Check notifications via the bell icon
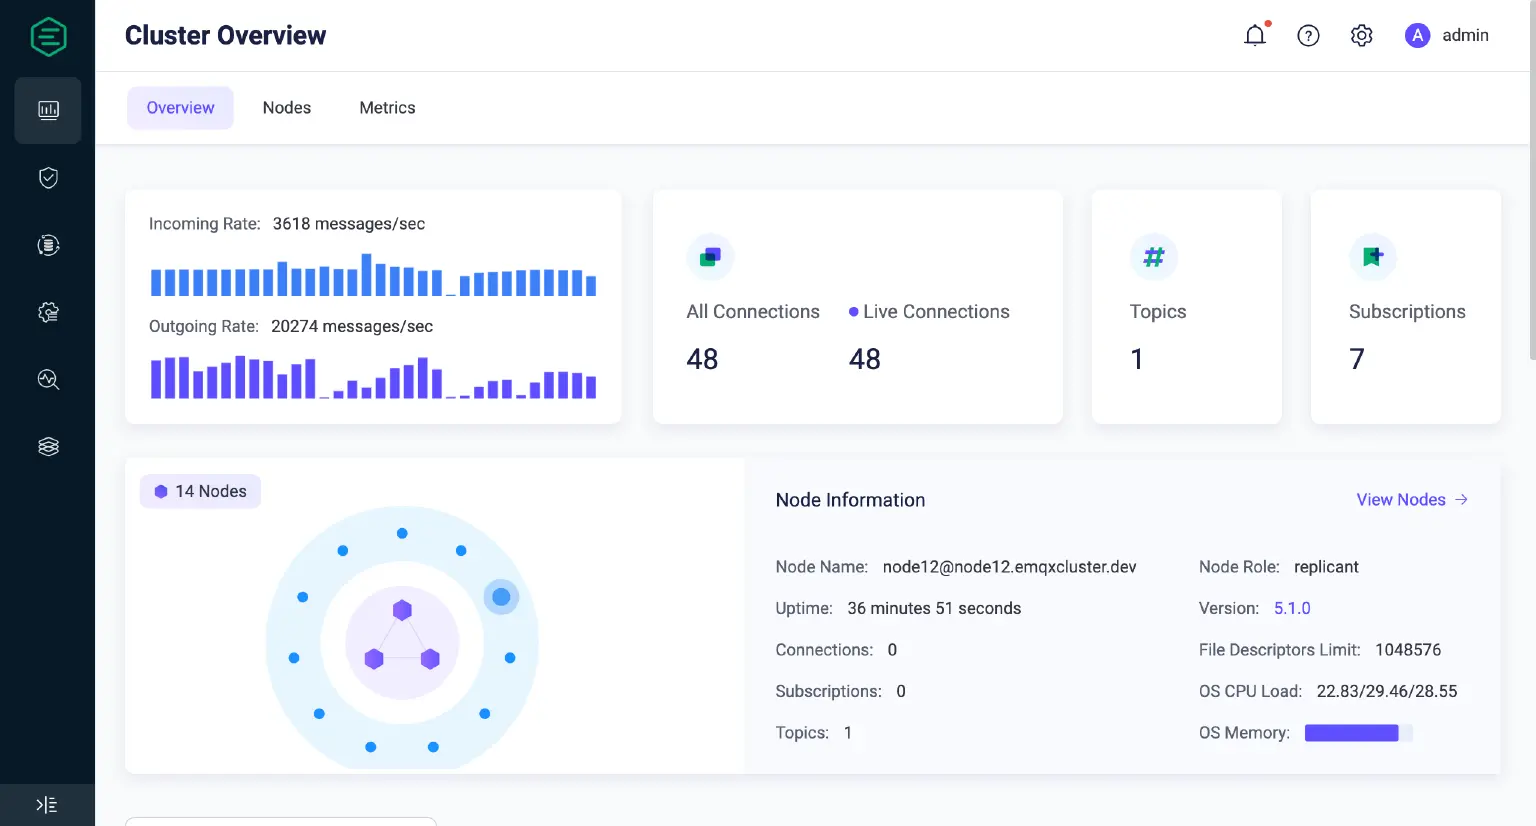Image resolution: width=1536 pixels, height=826 pixels. click(1255, 35)
